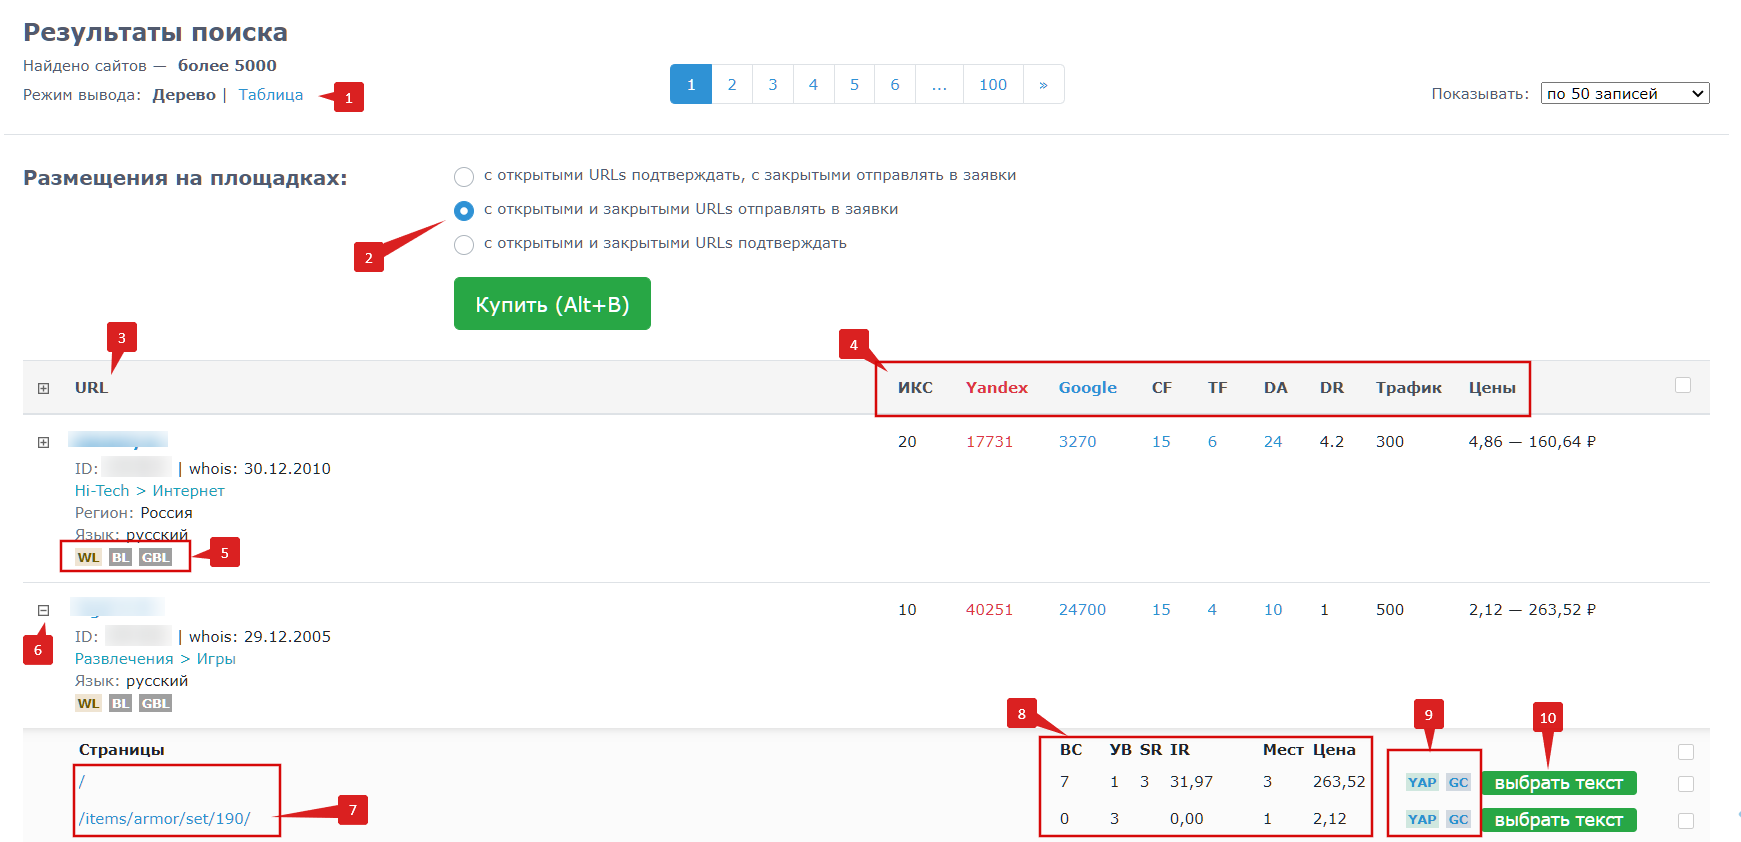Open the root / page link

(x=82, y=782)
